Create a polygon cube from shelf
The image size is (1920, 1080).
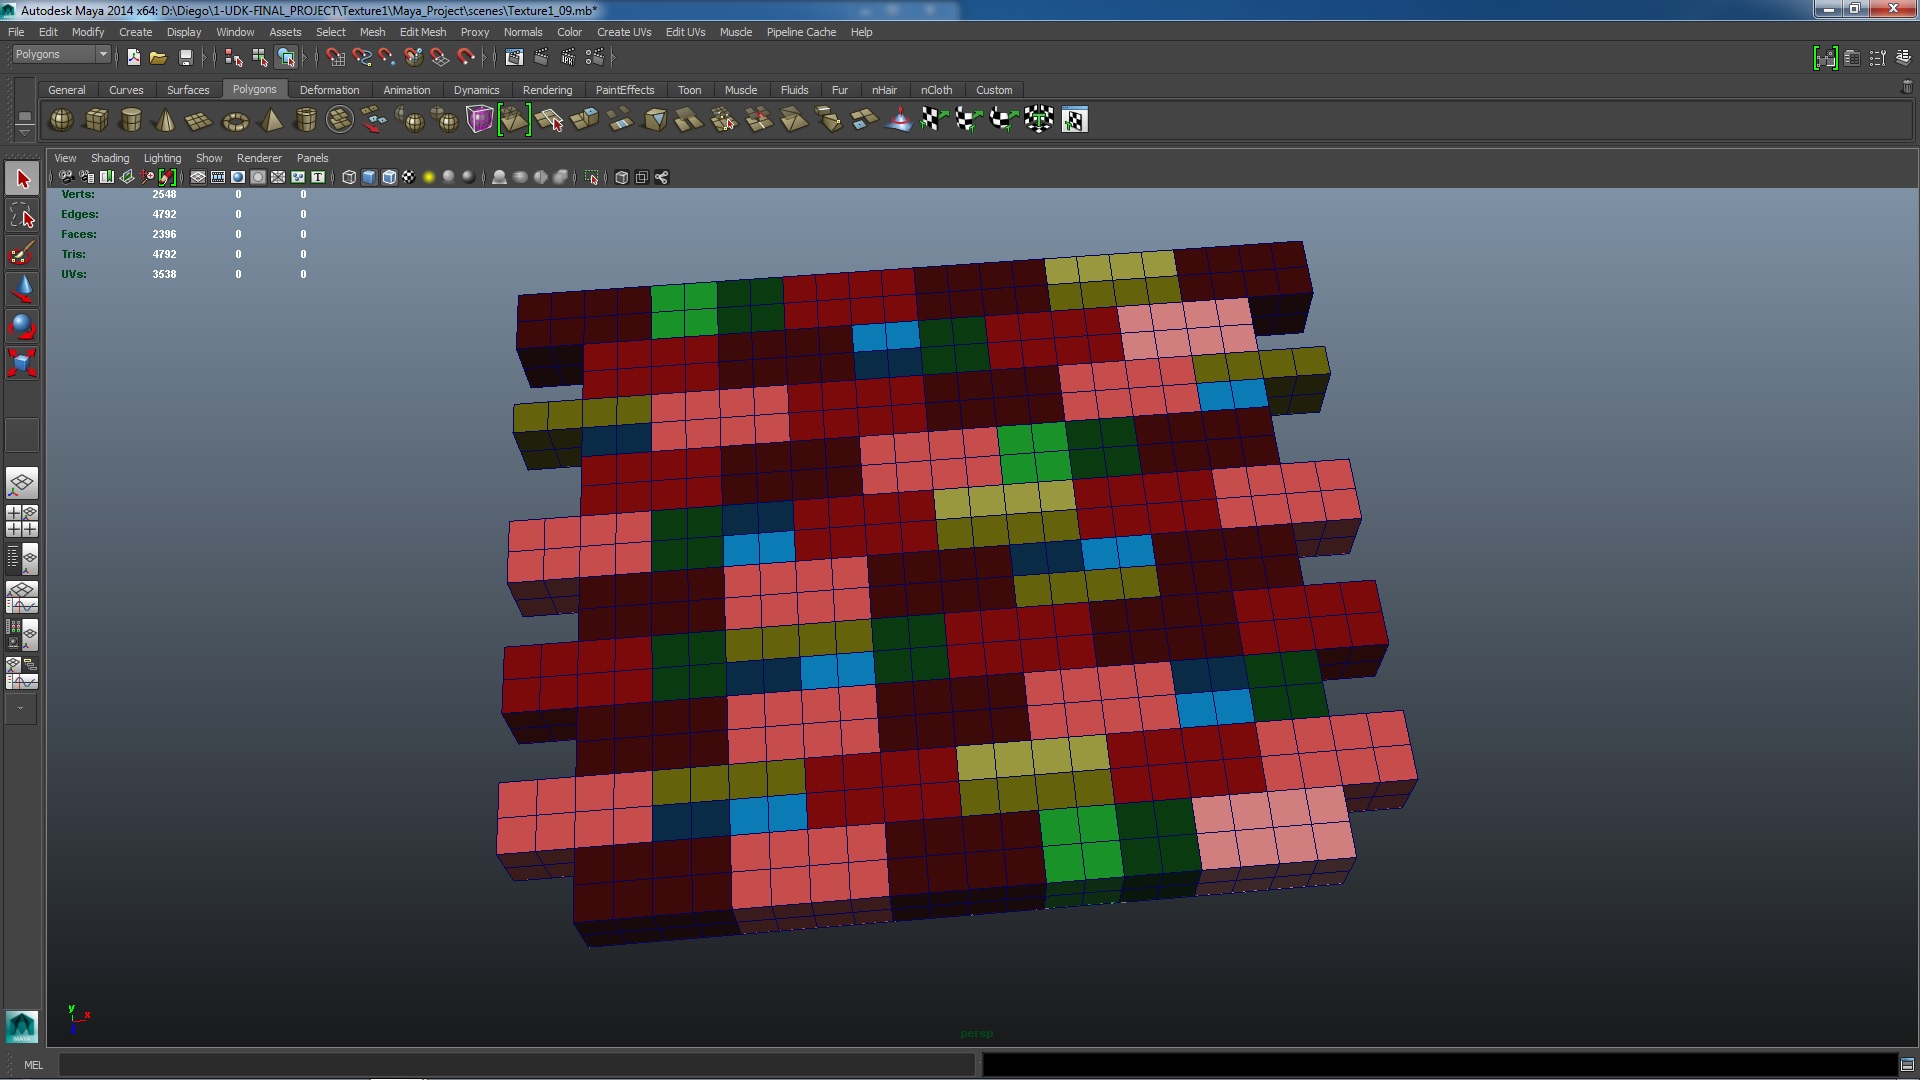[96, 121]
